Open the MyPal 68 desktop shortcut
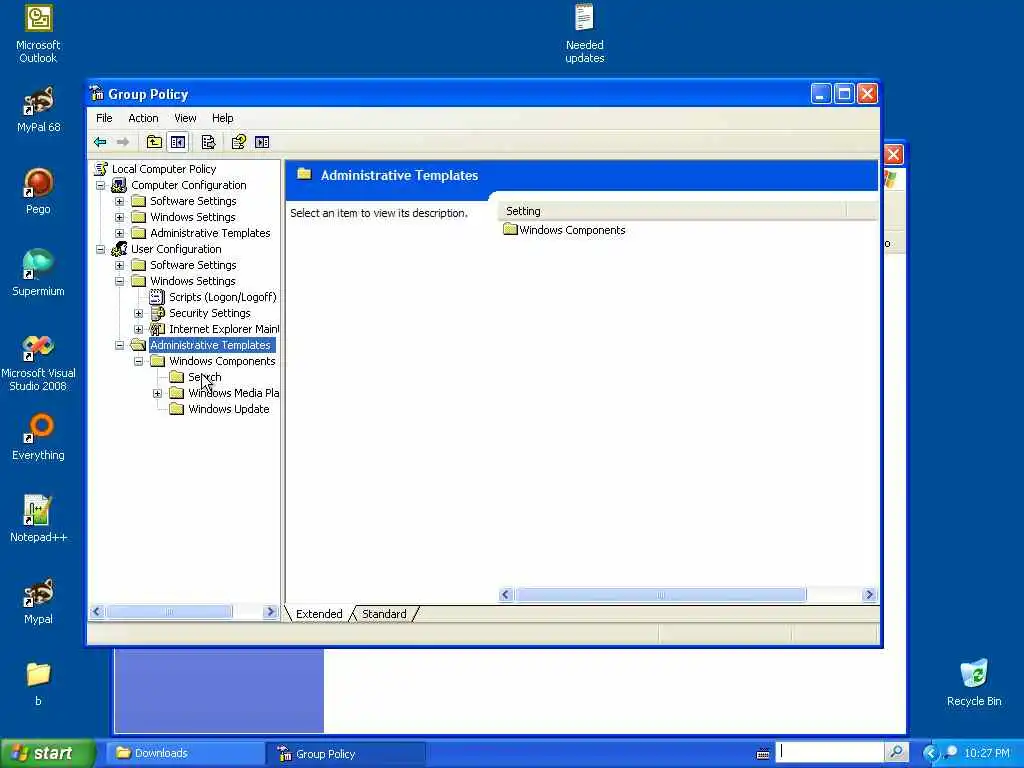The image size is (1024, 768). [x=38, y=110]
